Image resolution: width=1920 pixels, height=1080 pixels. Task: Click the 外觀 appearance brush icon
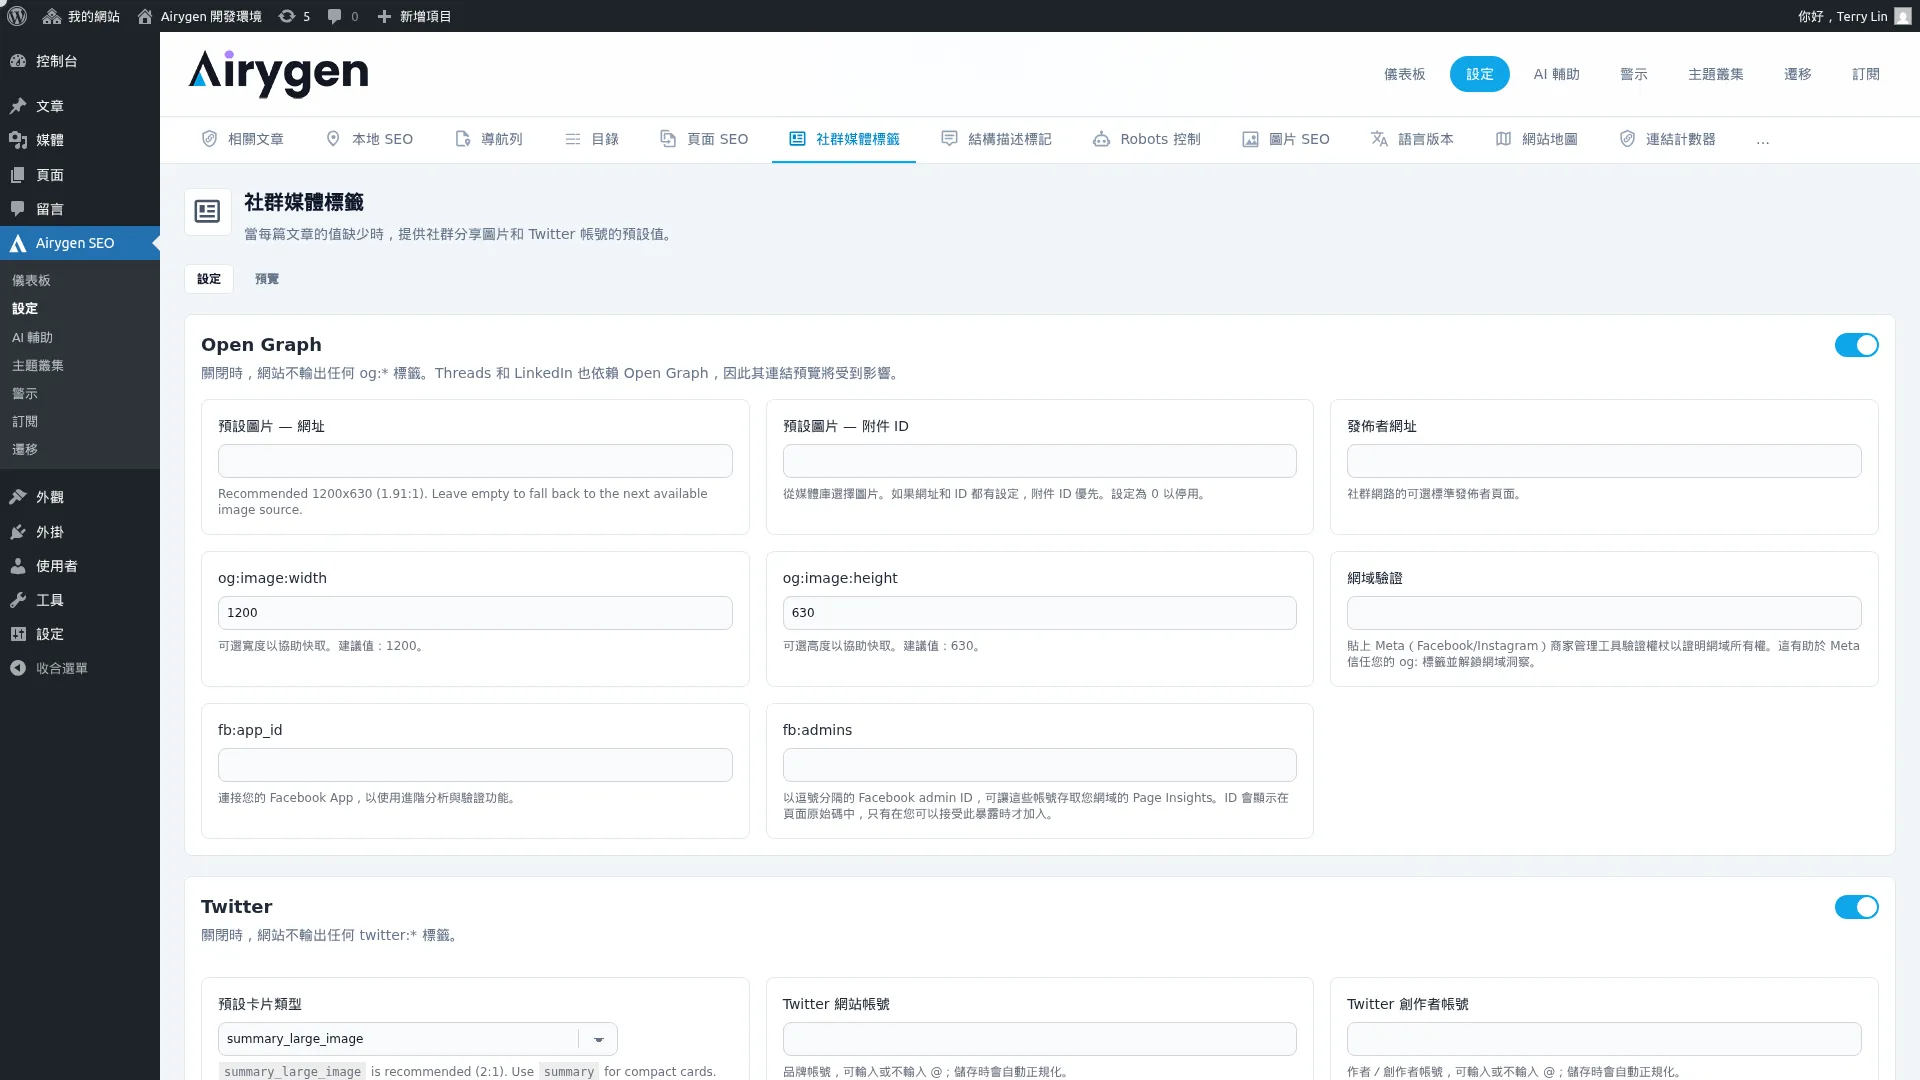click(18, 497)
